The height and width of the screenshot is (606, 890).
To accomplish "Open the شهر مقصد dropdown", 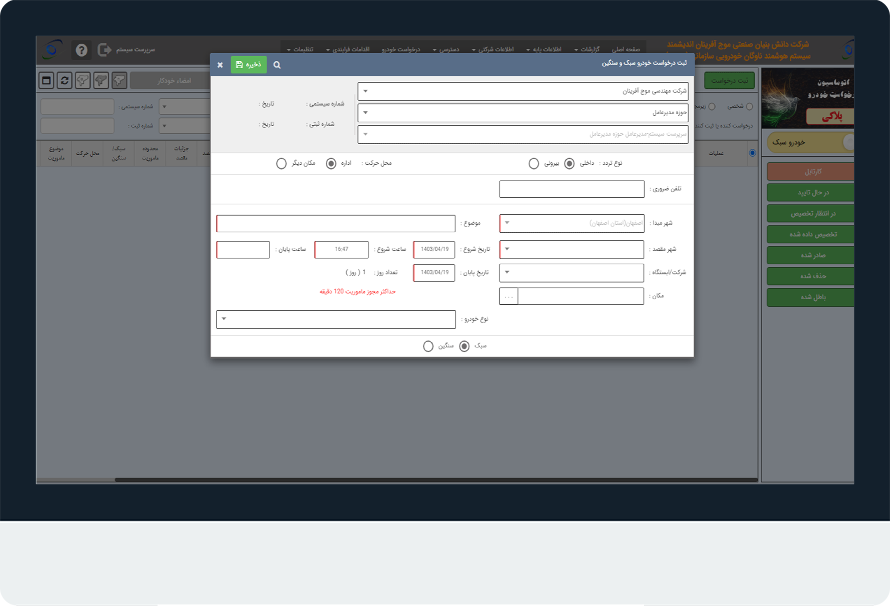I will [571, 249].
